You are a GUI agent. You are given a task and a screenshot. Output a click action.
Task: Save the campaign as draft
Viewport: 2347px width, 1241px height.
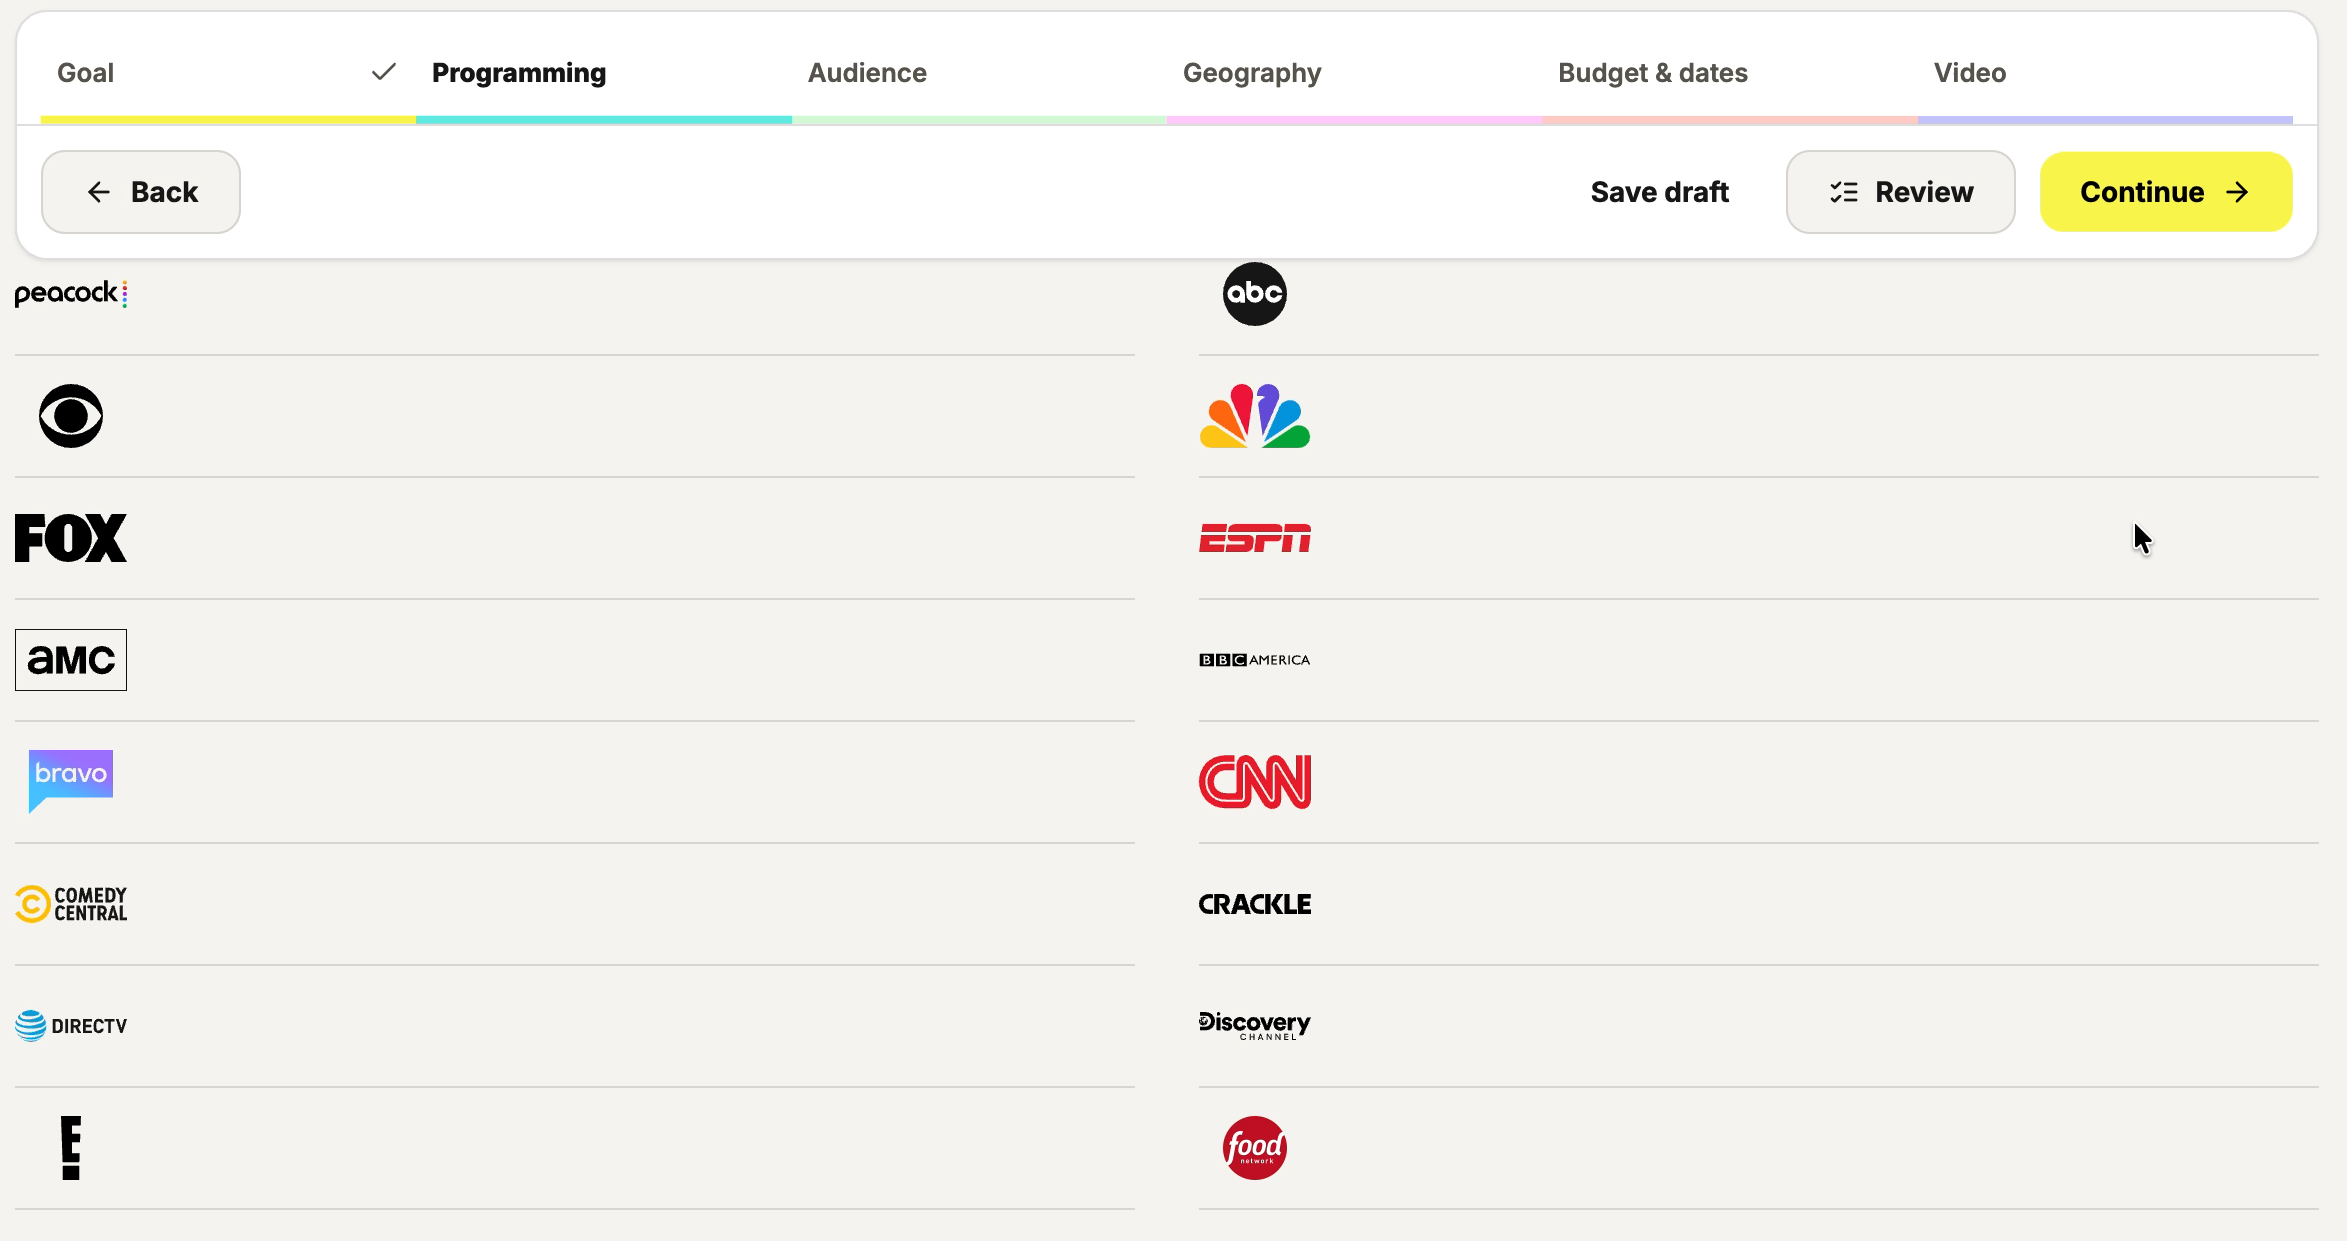pyautogui.click(x=1659, y=192)
